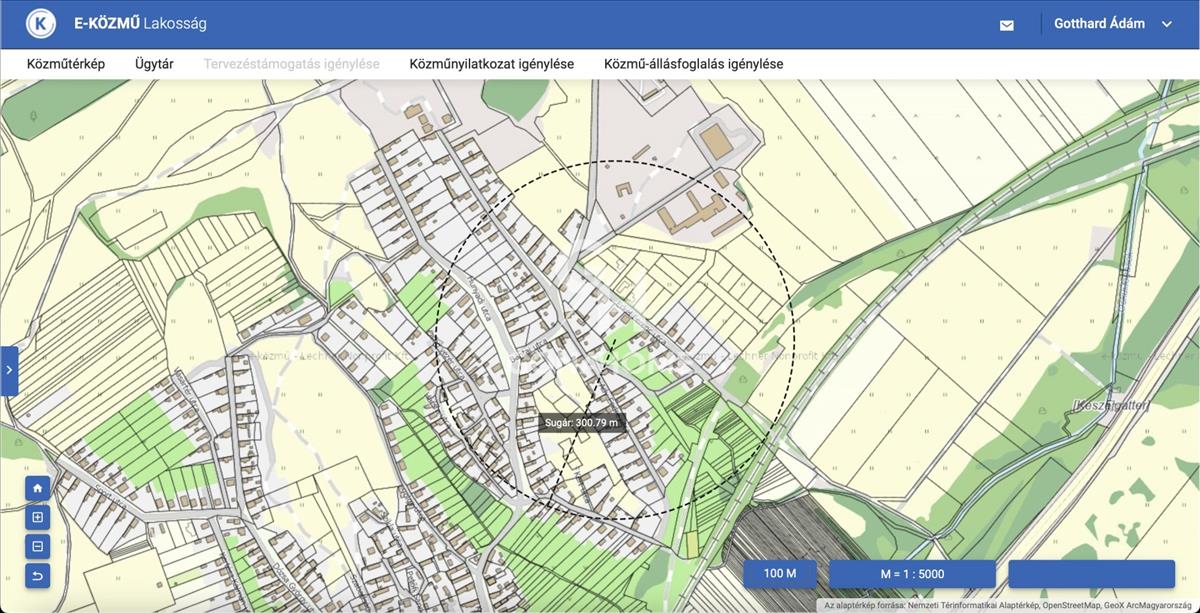Click the Sugár: 300.79 m radius label
Viewport: 1200px width, 613px height.
[x=582, y=423]
